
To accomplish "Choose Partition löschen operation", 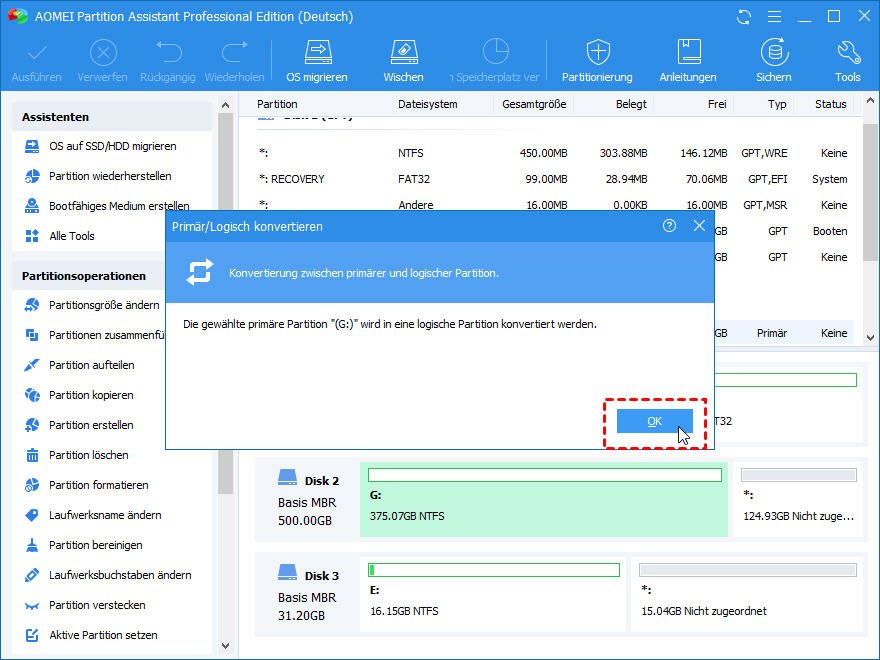I will [88, 455].
